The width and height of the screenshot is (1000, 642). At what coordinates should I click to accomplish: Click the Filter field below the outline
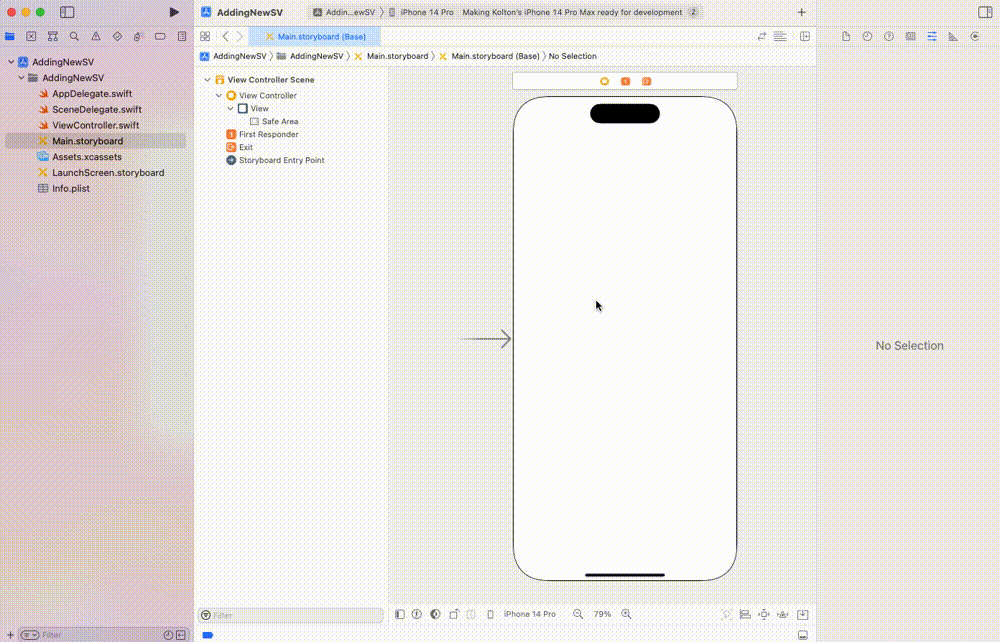point(290,614)
